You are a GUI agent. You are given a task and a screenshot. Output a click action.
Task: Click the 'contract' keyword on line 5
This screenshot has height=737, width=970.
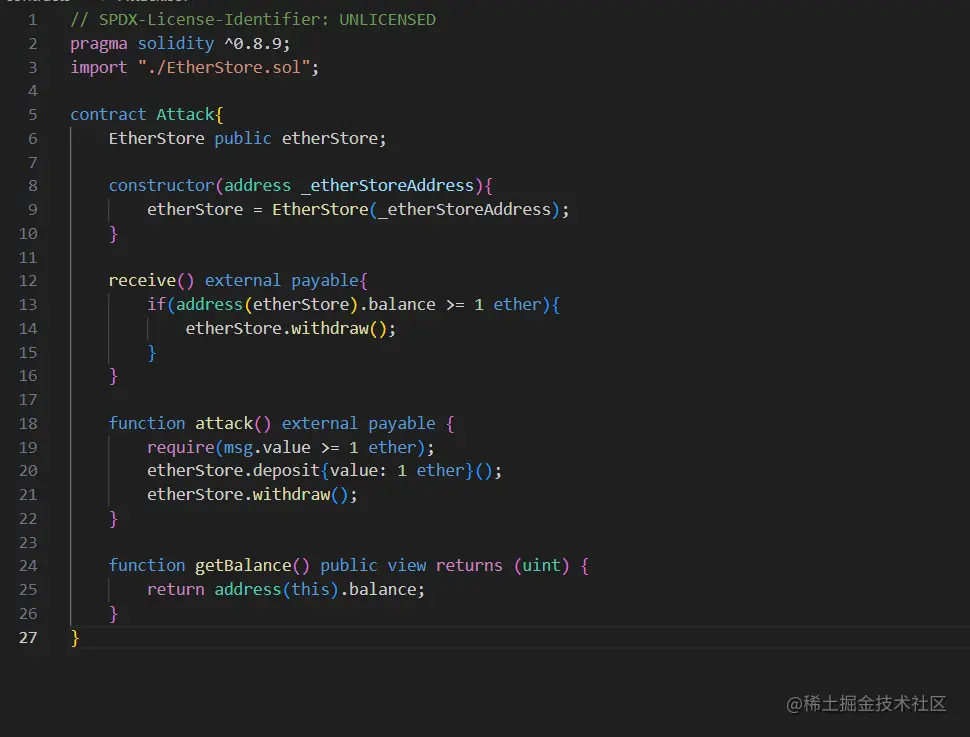point(108,114)
